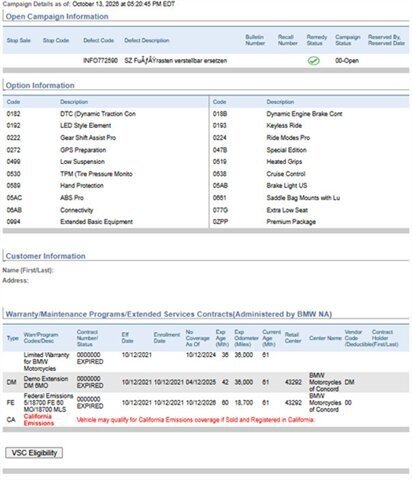Select the defect description SZ Fußrasten text
Viewport: 412px width, 480px height.
pyautogui.click(x=176, y=61)
